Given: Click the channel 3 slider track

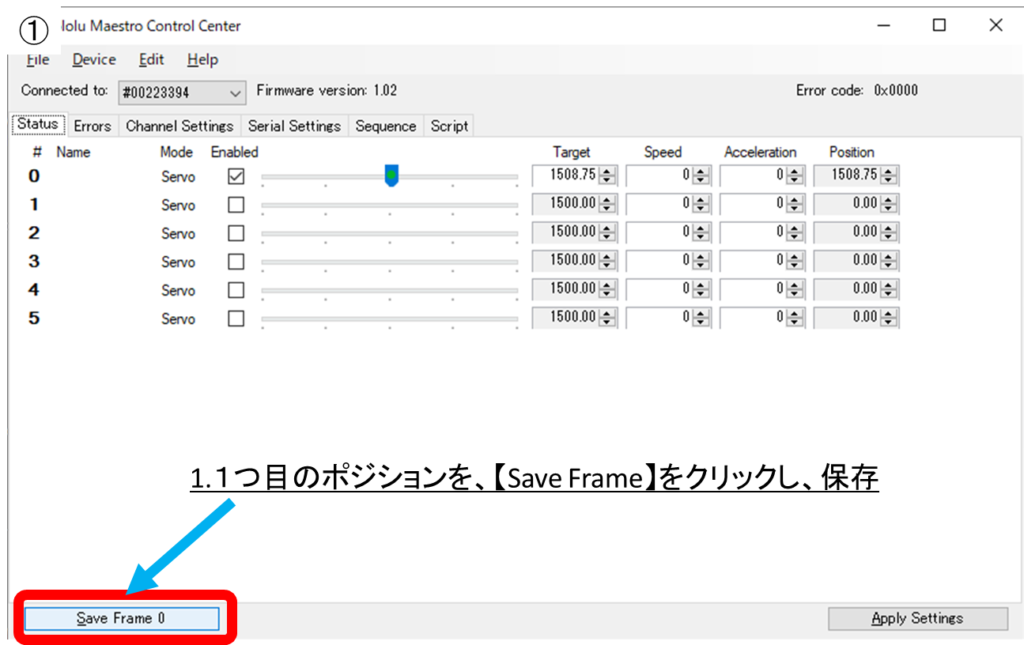Looking at the screenshot, I should [389, 262].
